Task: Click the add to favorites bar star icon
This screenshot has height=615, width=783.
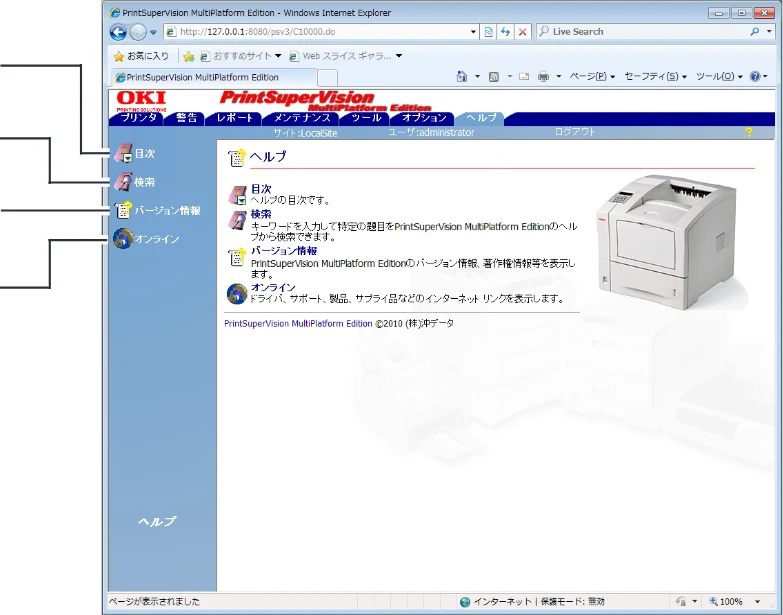Action: [x=188, y=56]
